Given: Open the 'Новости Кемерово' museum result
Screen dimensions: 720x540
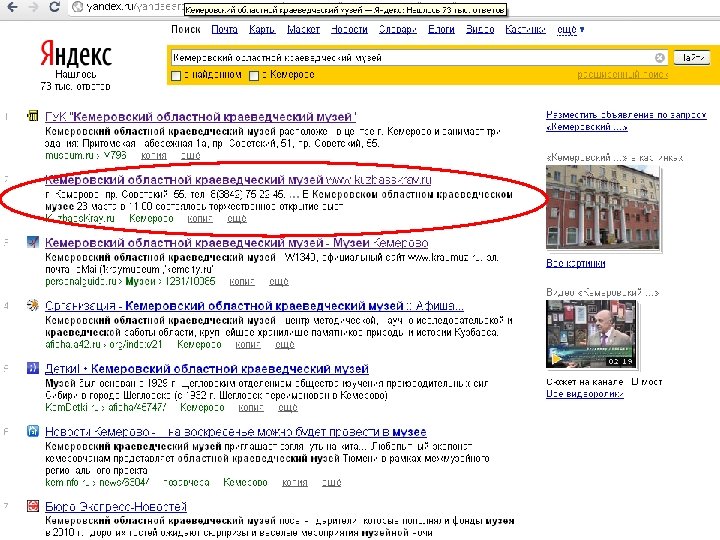Looking at the screenshot, I should click(x=236, y=432).
